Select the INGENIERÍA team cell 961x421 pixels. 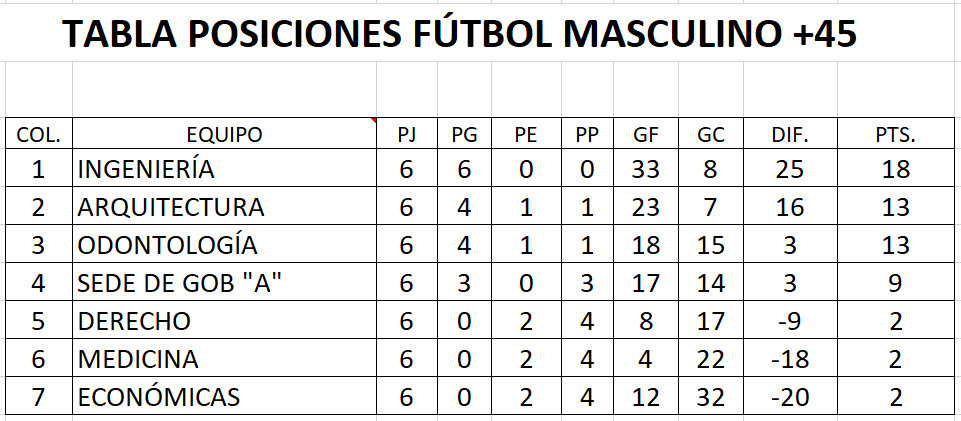point(224,168)
